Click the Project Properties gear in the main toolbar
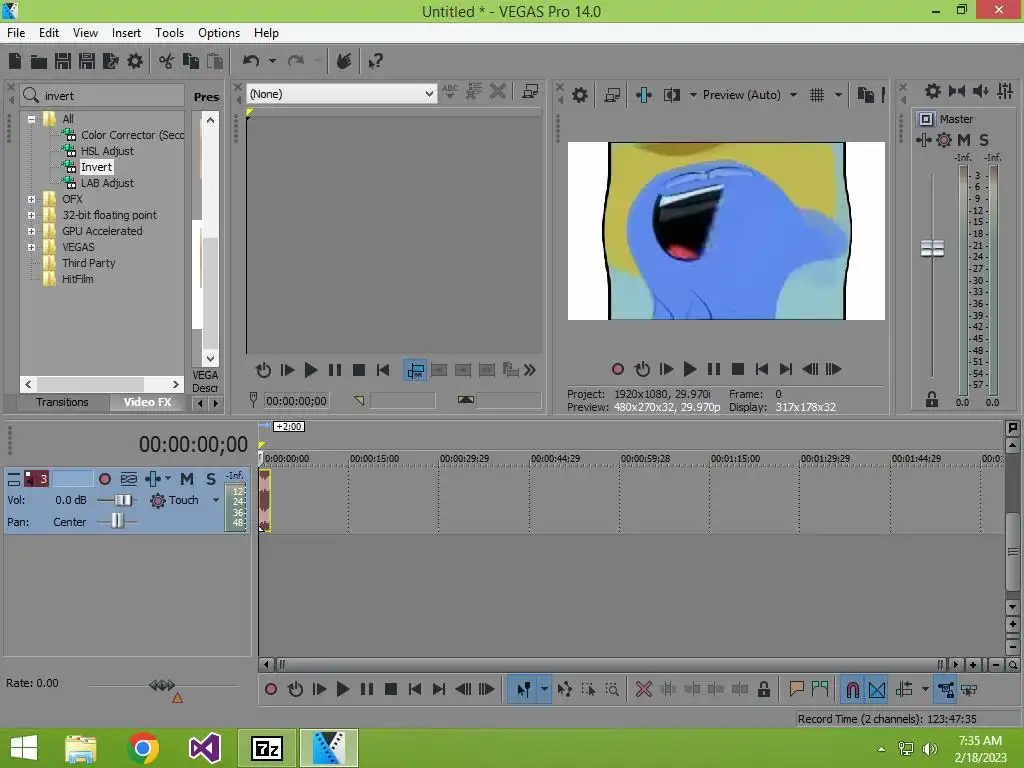1024x768 pixels. [x=135, y=61]
